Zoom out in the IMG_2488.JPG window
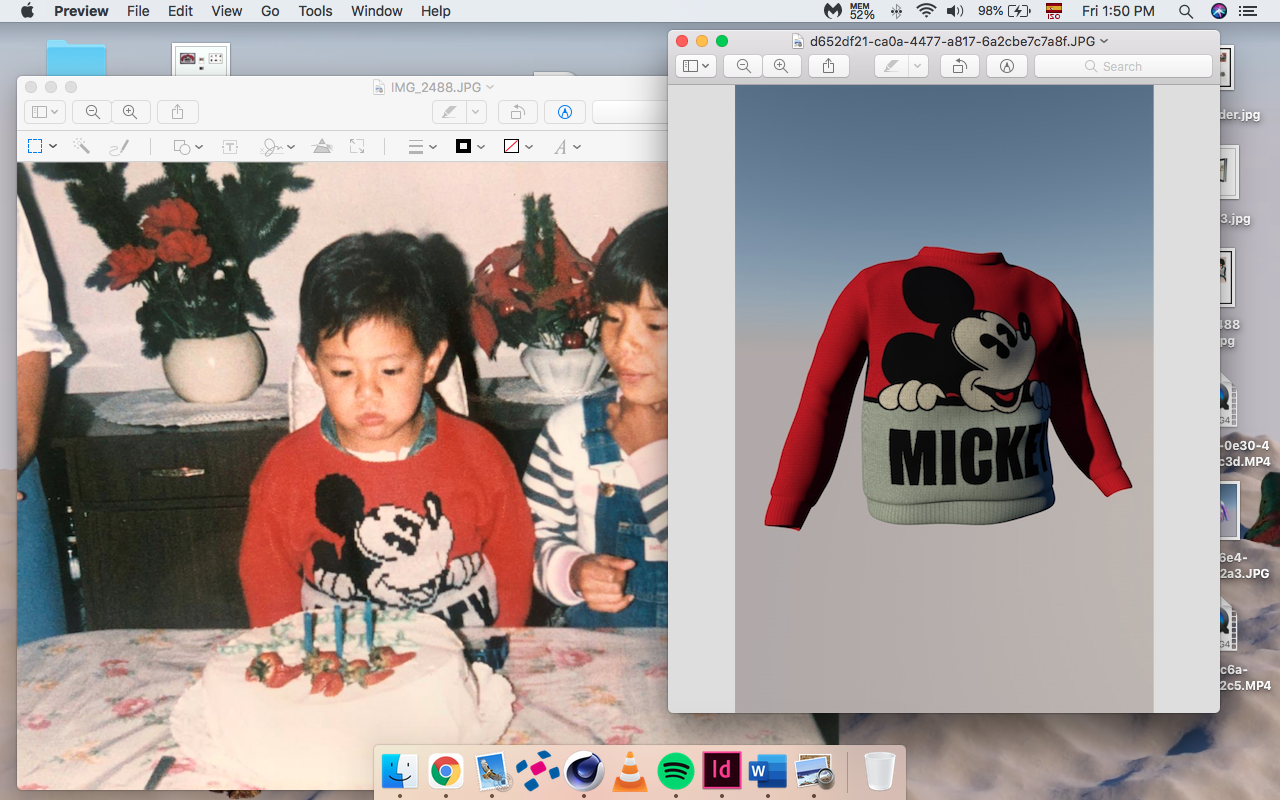Viewport: 1280px width, 800px height. (x=92, y=112)
